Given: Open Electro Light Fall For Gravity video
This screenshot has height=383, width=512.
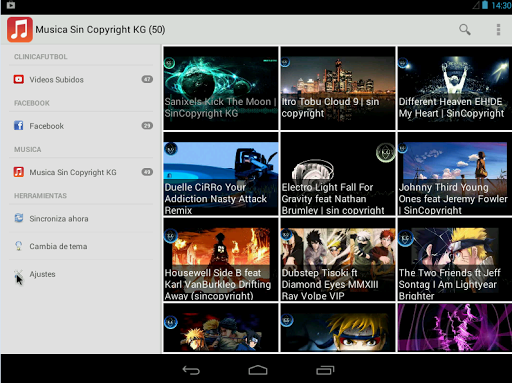Looking at the screenshot, I should [338, 174].
